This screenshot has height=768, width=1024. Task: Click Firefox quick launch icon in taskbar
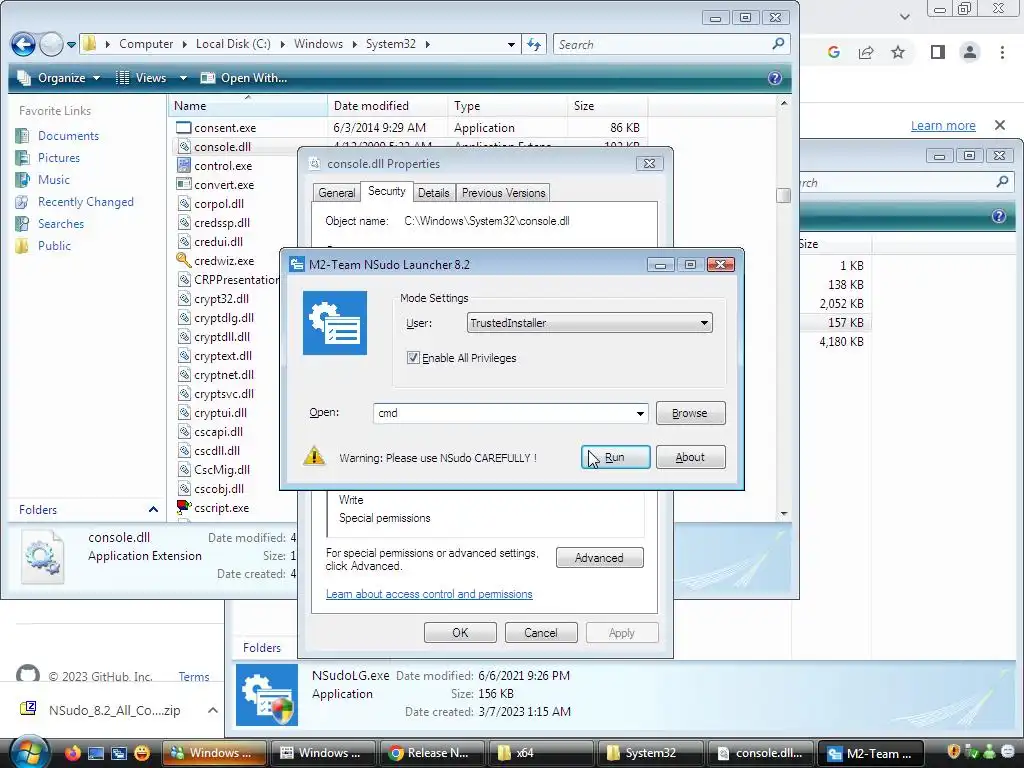pos(72,752)
